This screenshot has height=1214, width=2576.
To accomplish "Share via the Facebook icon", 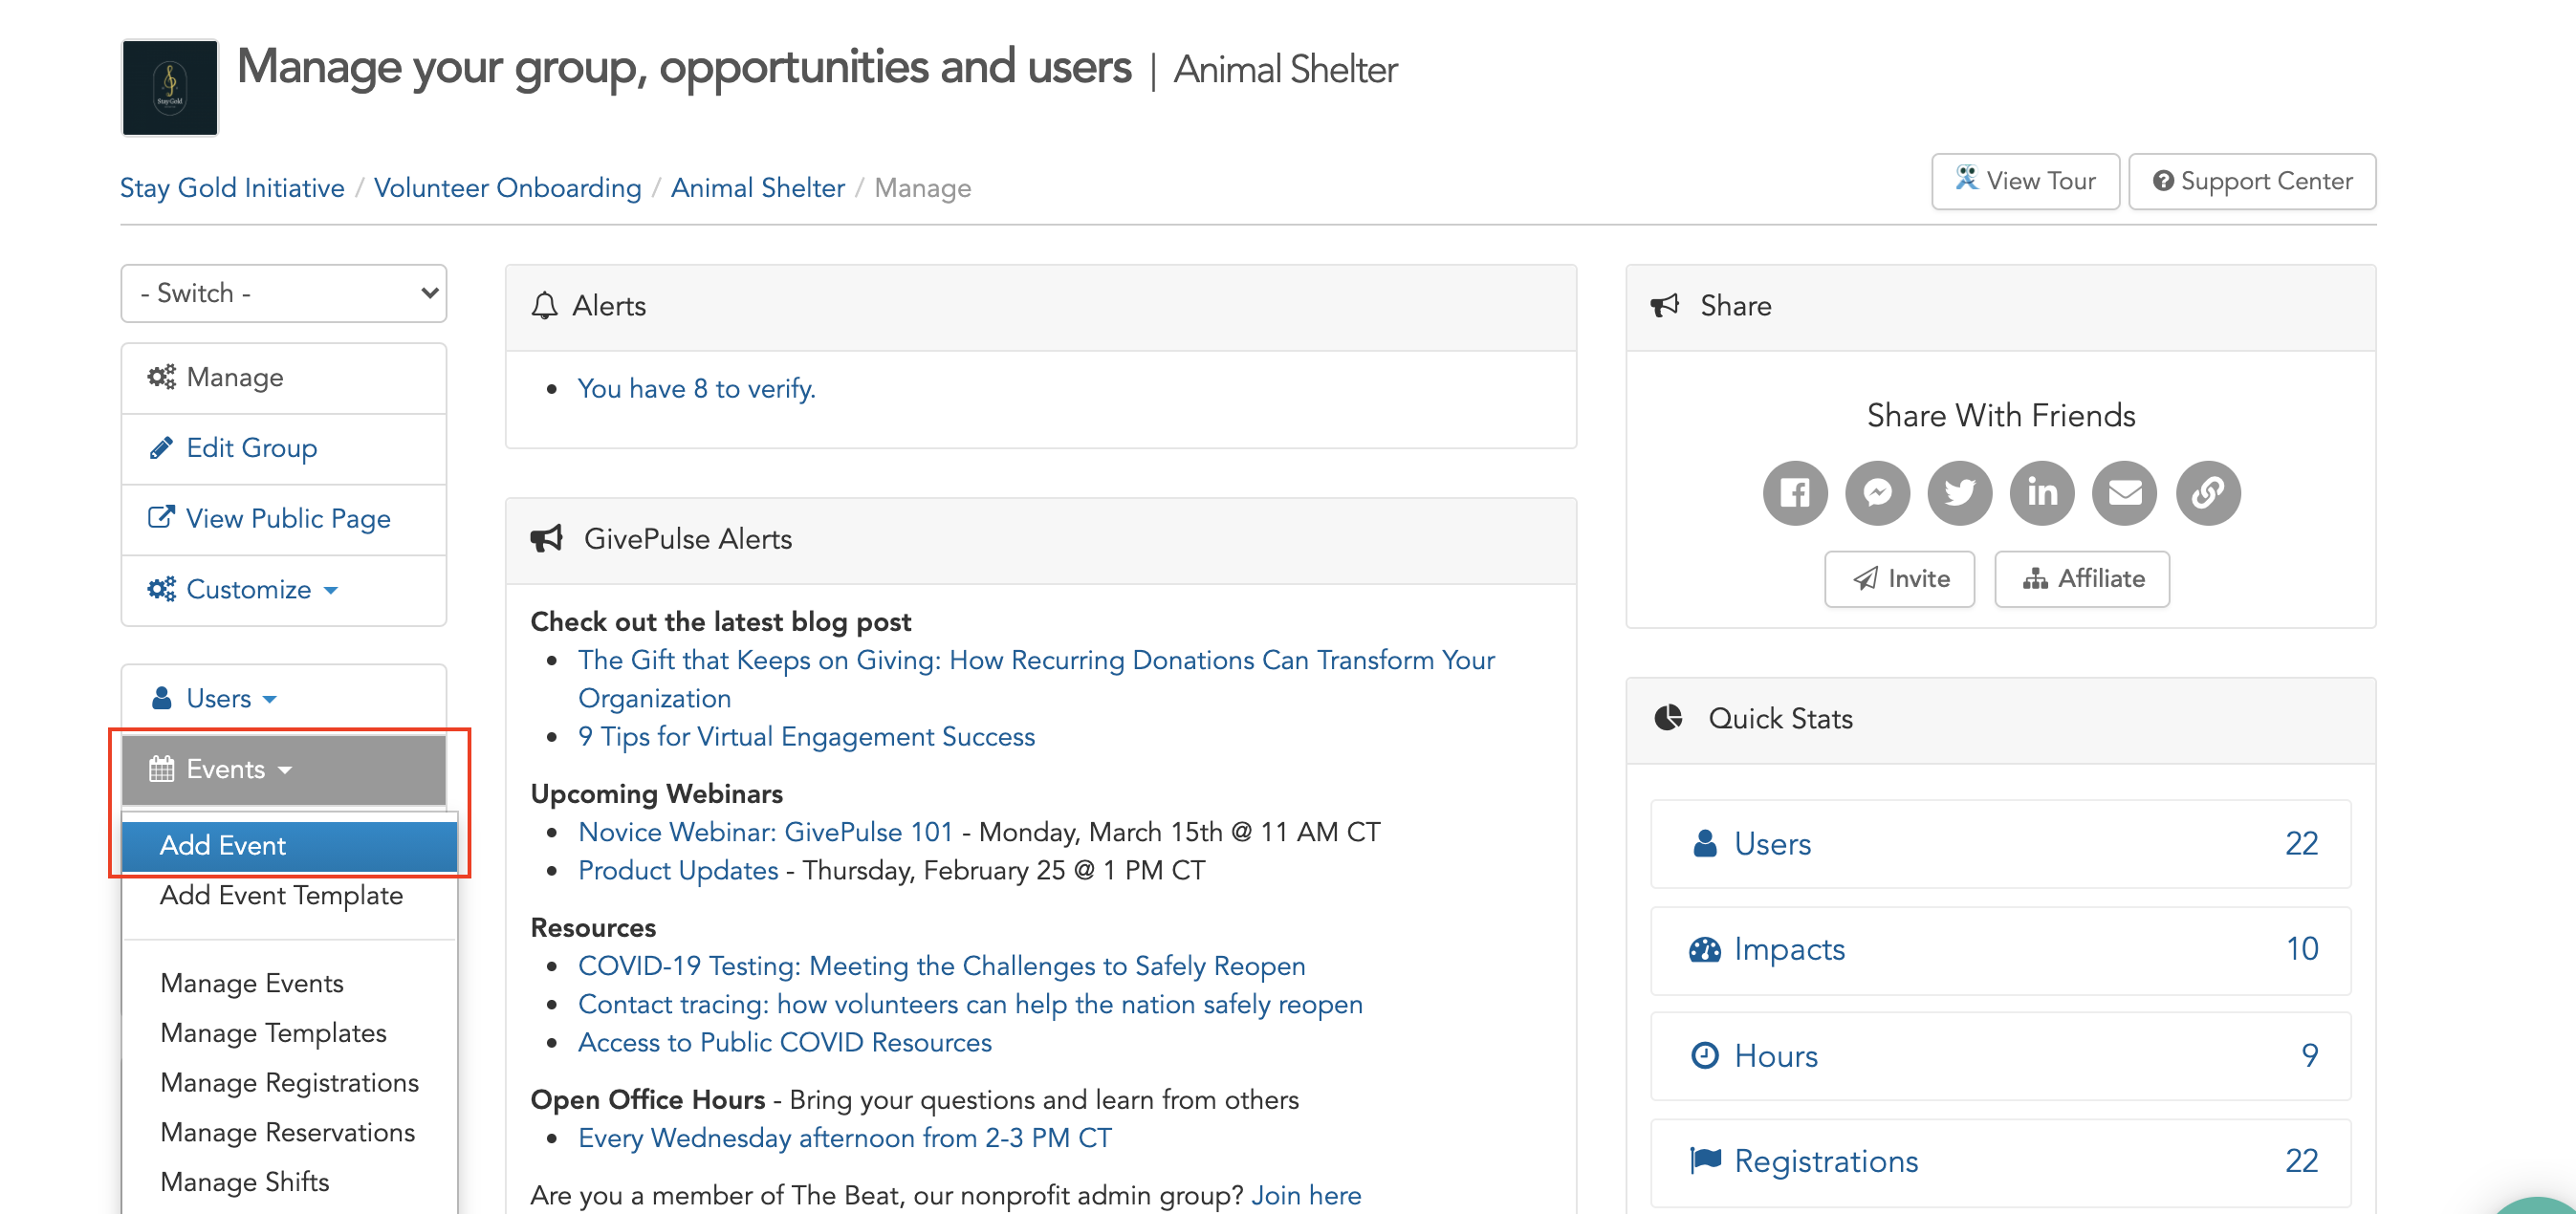I will tap(1795, 493).
